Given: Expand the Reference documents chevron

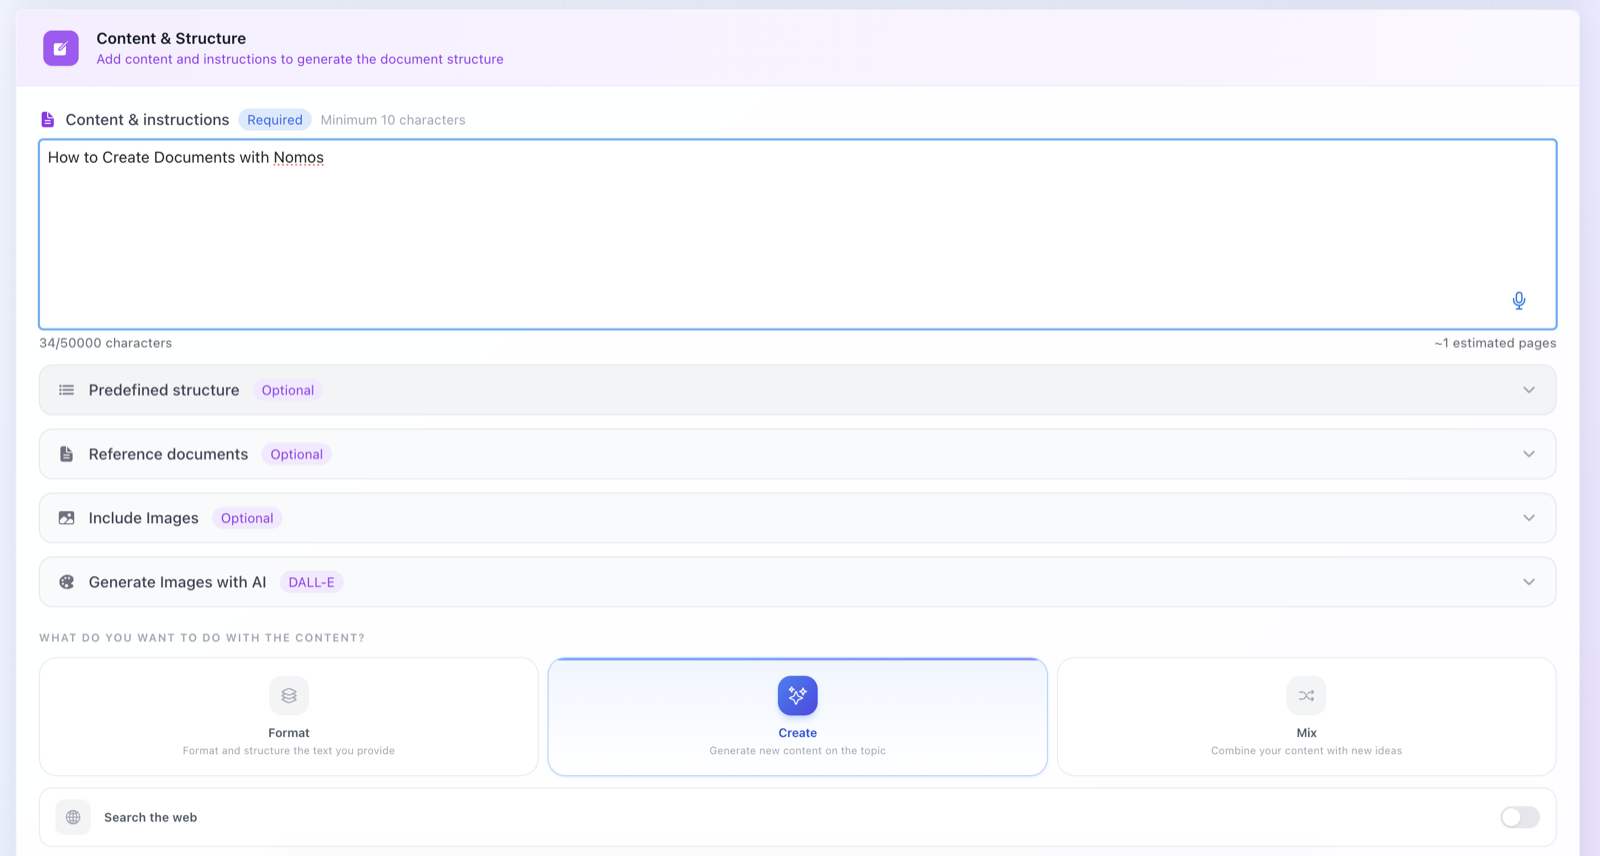Looking at the screenshot, I should click(1529, 454).
